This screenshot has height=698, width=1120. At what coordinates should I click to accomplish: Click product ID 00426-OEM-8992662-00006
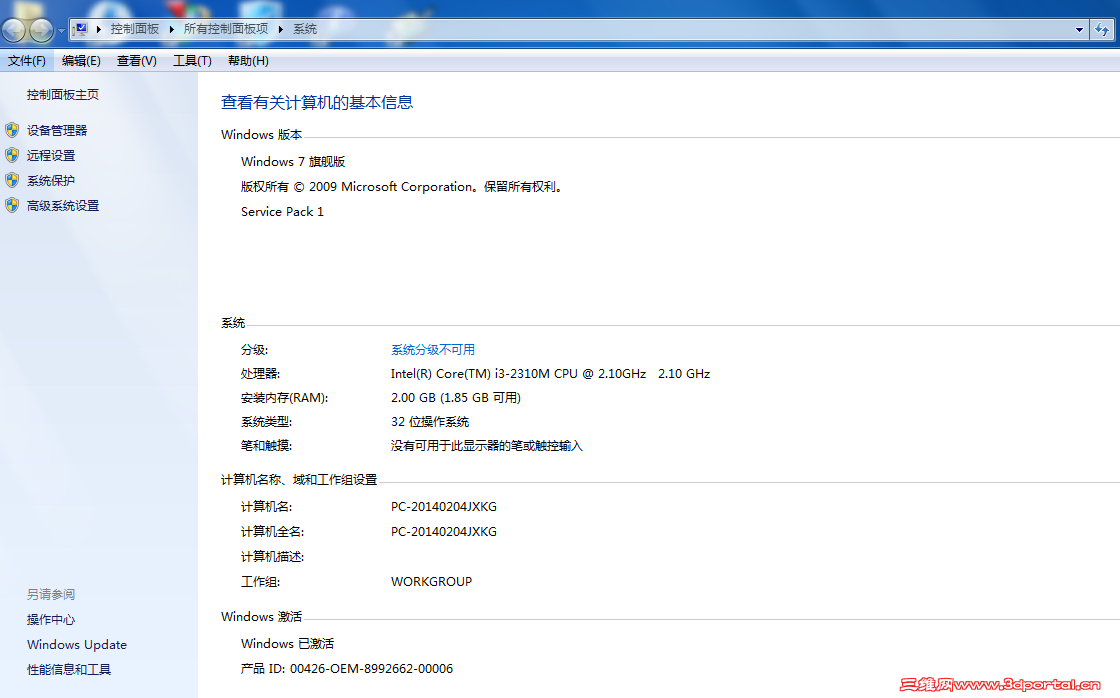point(371,669)
